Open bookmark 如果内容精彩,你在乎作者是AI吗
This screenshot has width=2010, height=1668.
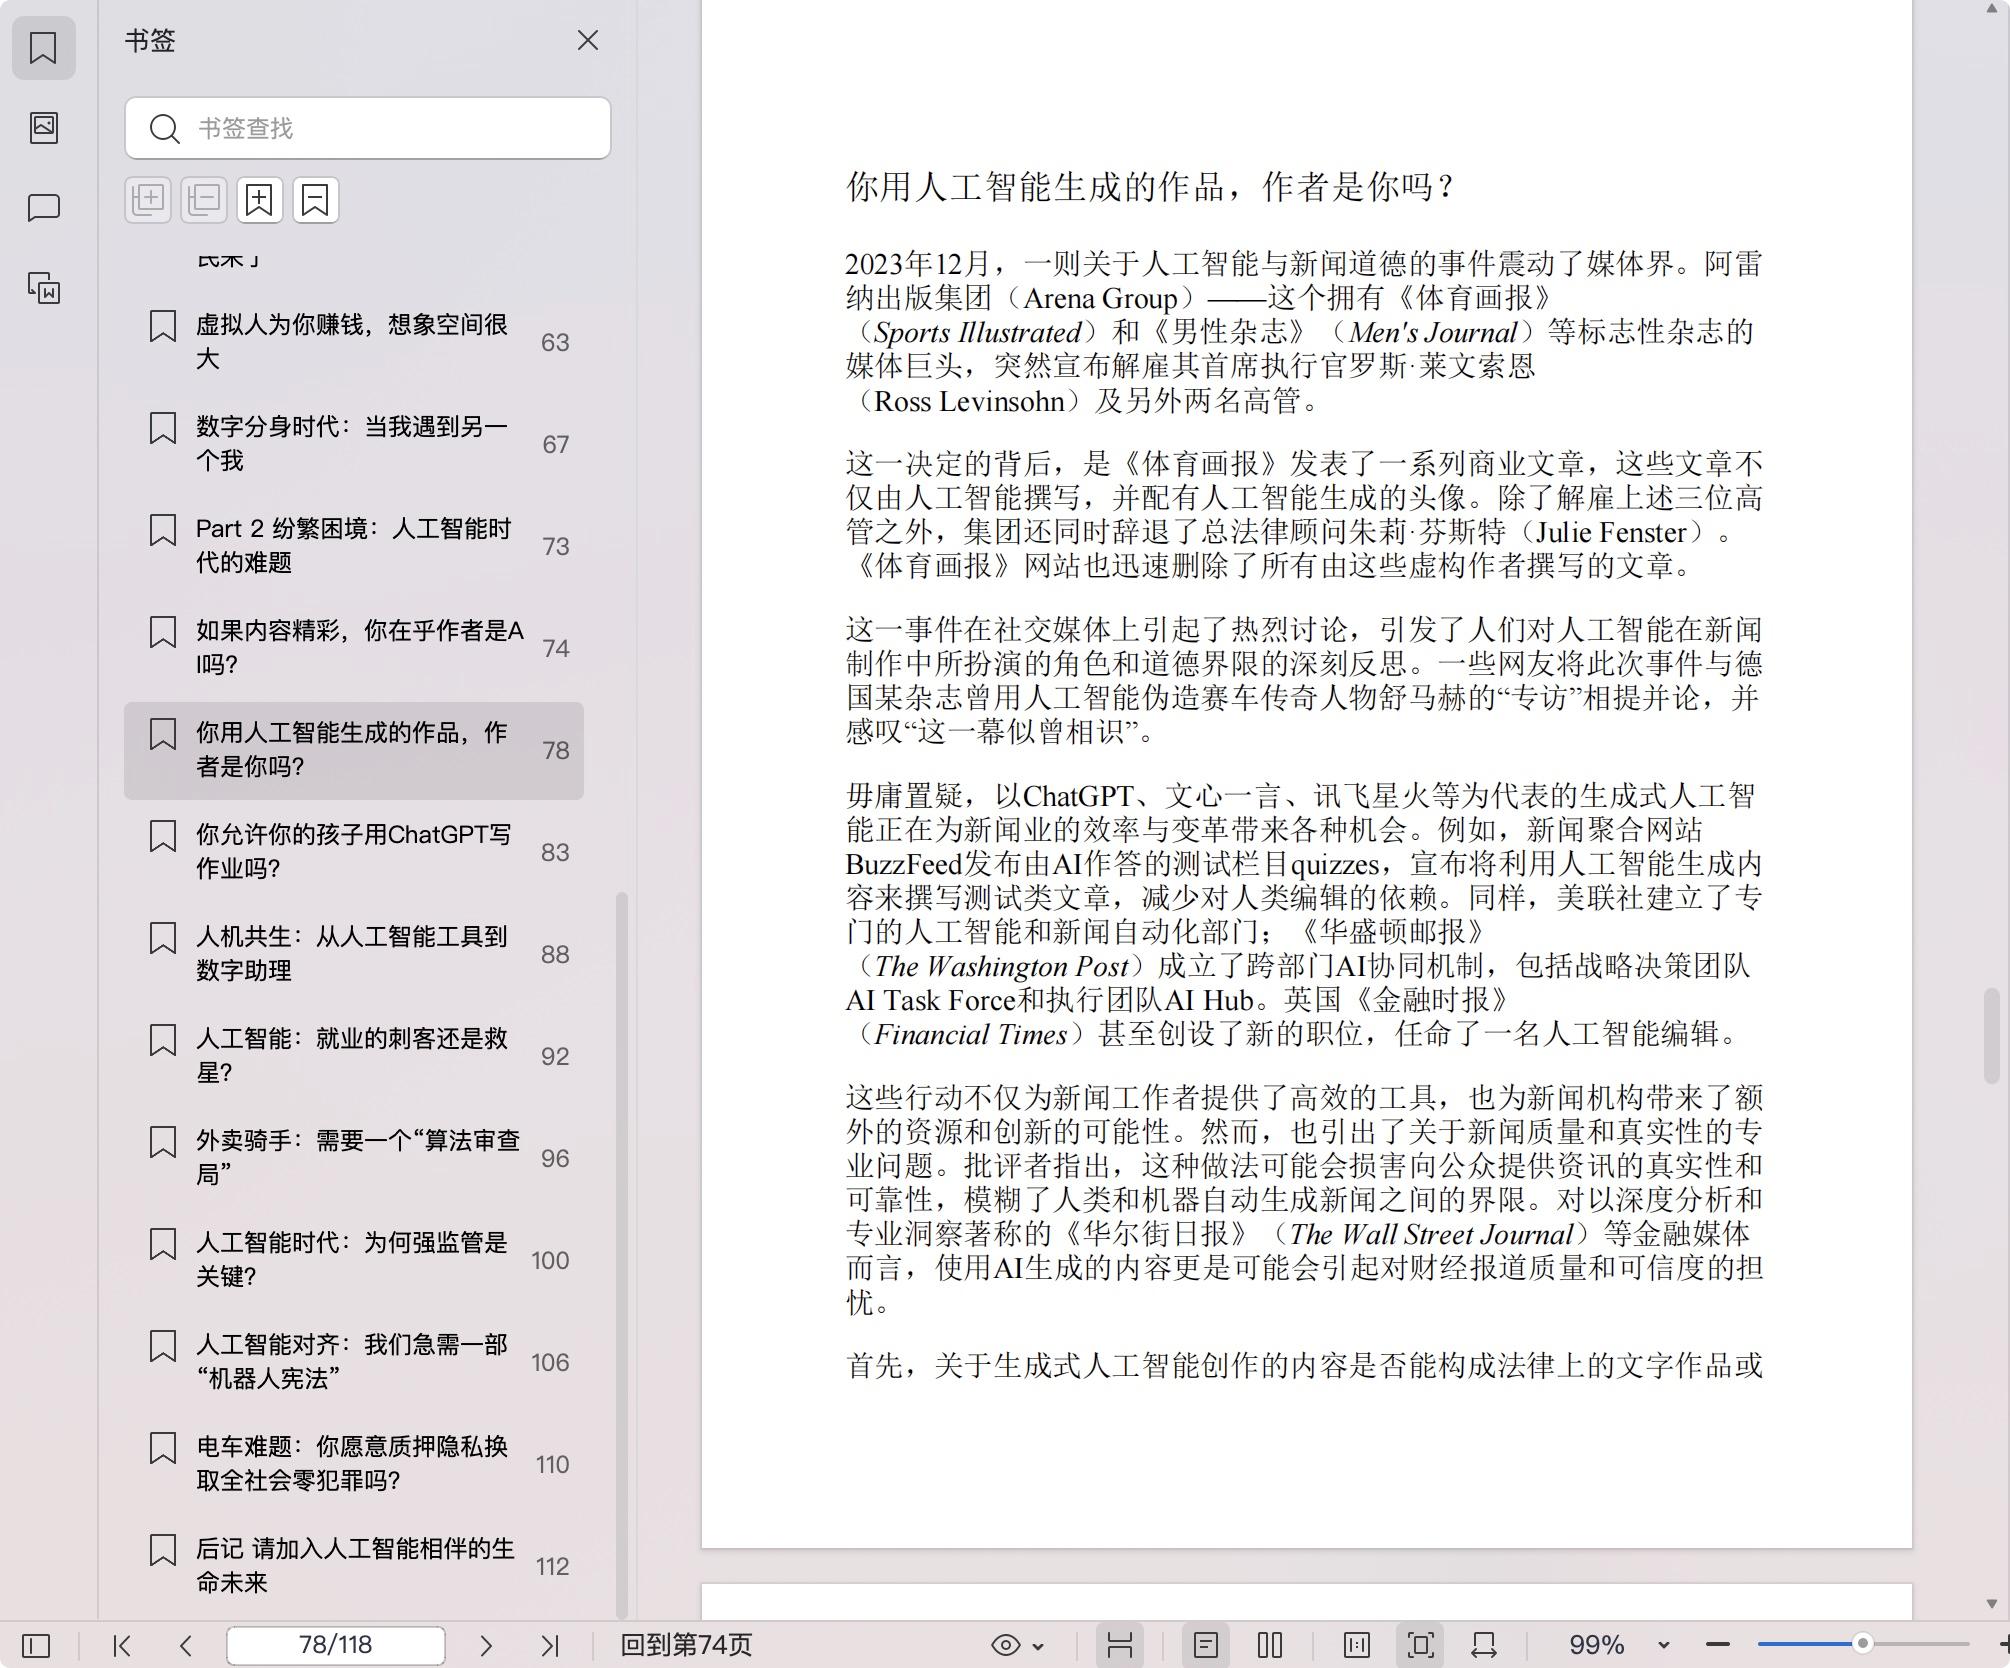click(354, 648)
